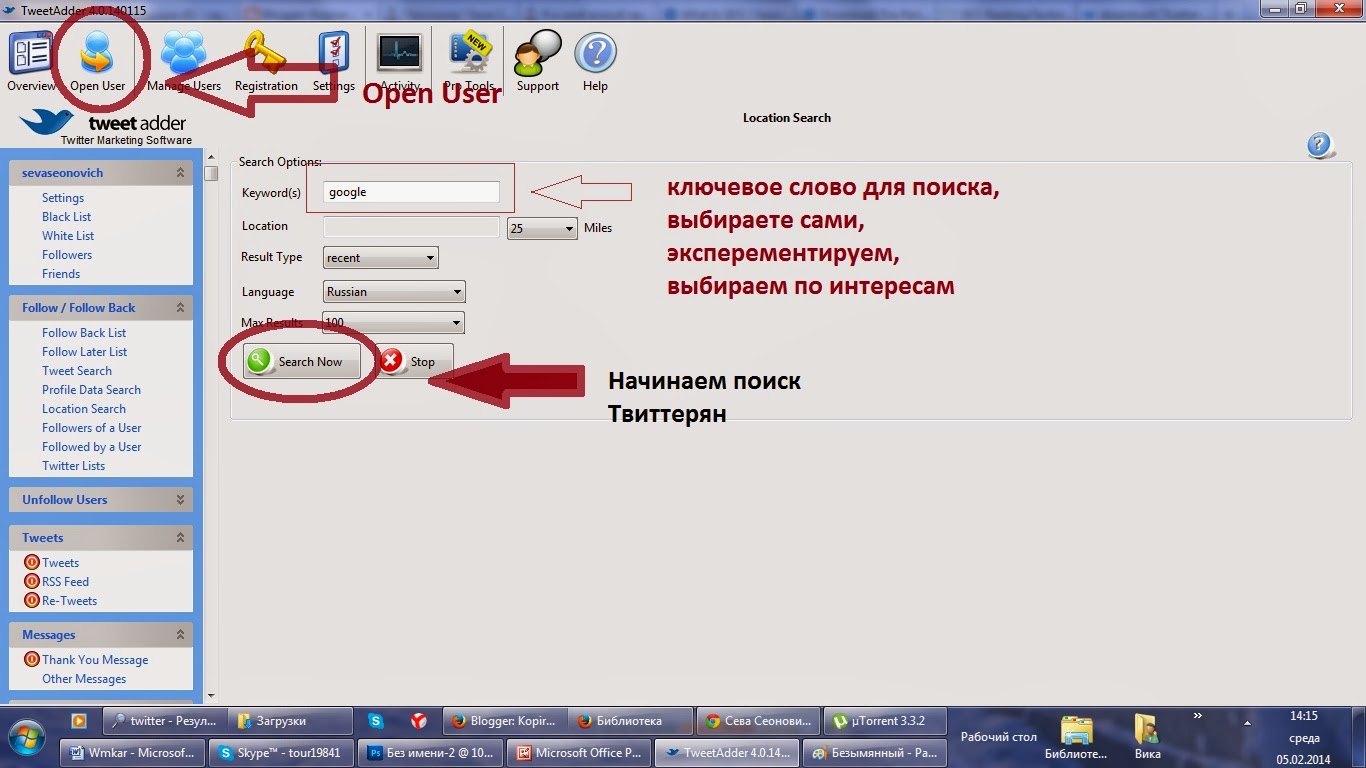Open the Overview toolbar icon
This screenshot has height=768, width=1366.
point(32,62)
